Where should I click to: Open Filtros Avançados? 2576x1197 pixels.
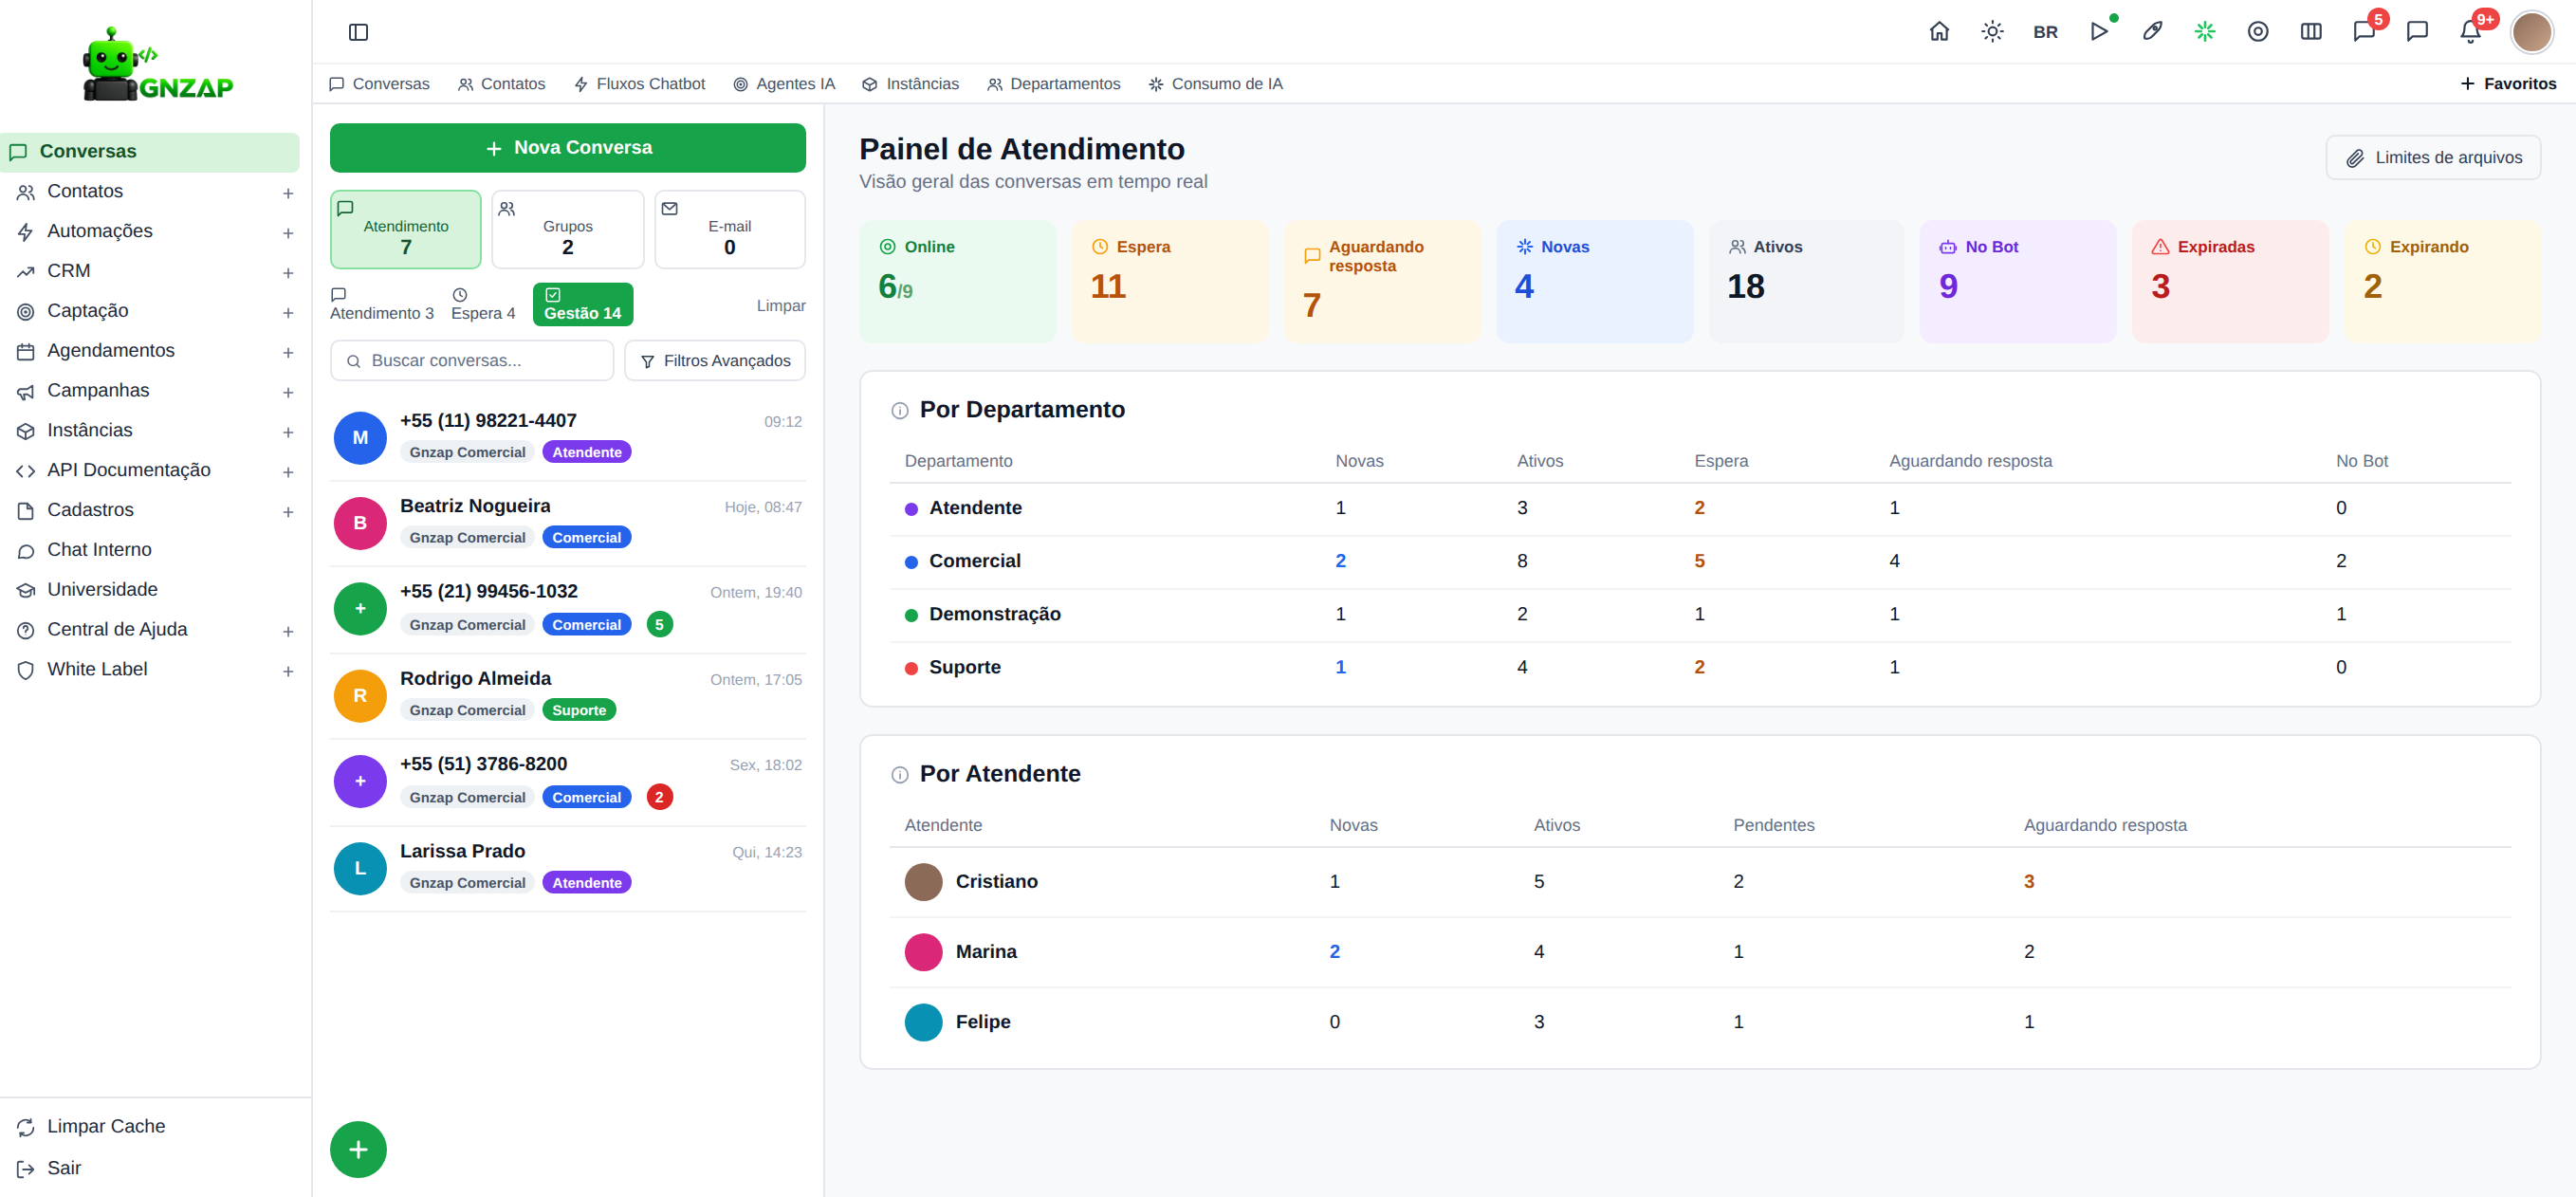(x=715, y=361)
